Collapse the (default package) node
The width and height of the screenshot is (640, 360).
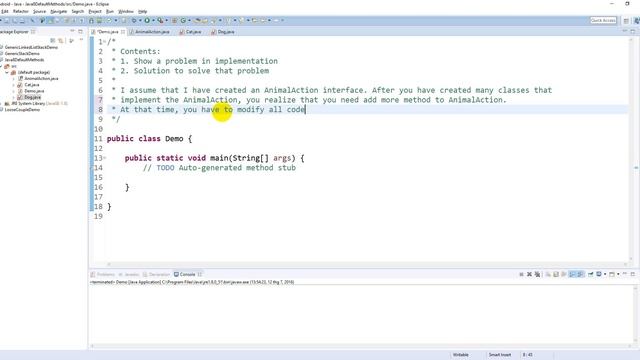(7, 72)
